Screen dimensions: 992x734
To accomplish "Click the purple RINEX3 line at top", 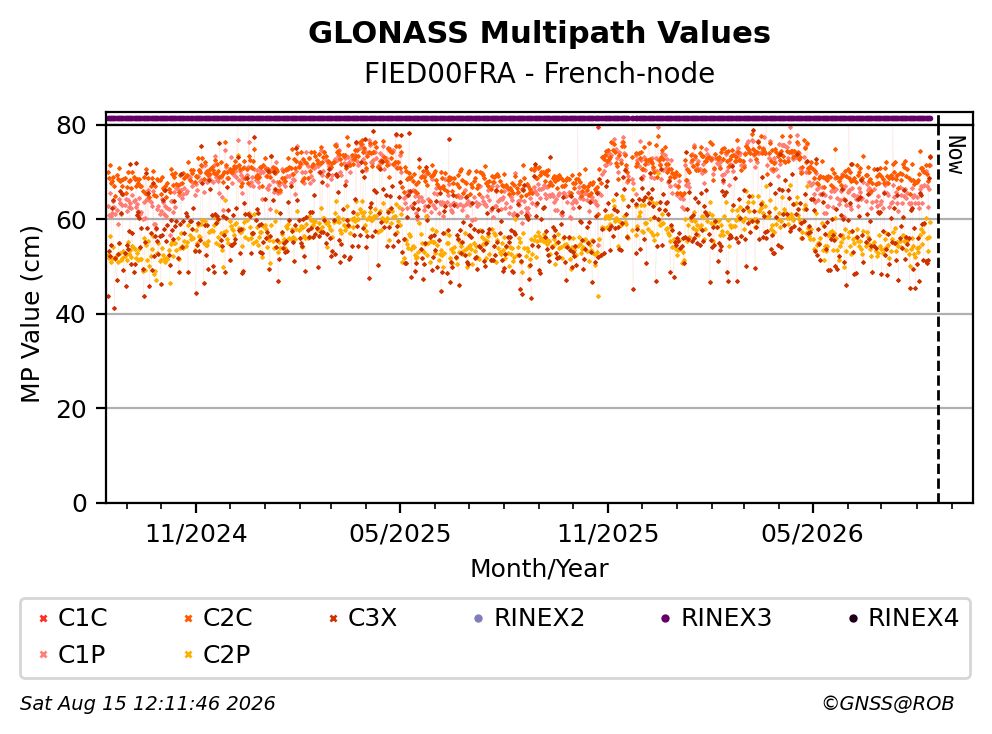I will pyautogui.click(x=519, y=118).
